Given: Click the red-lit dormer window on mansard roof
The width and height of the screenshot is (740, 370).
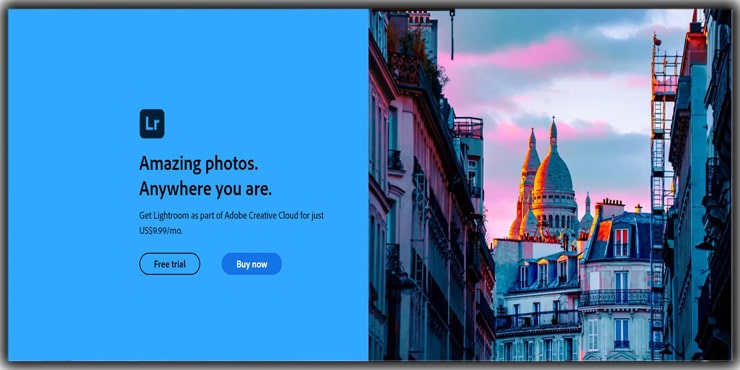Looking at the screenshot, I should click(x=621, y=242).
